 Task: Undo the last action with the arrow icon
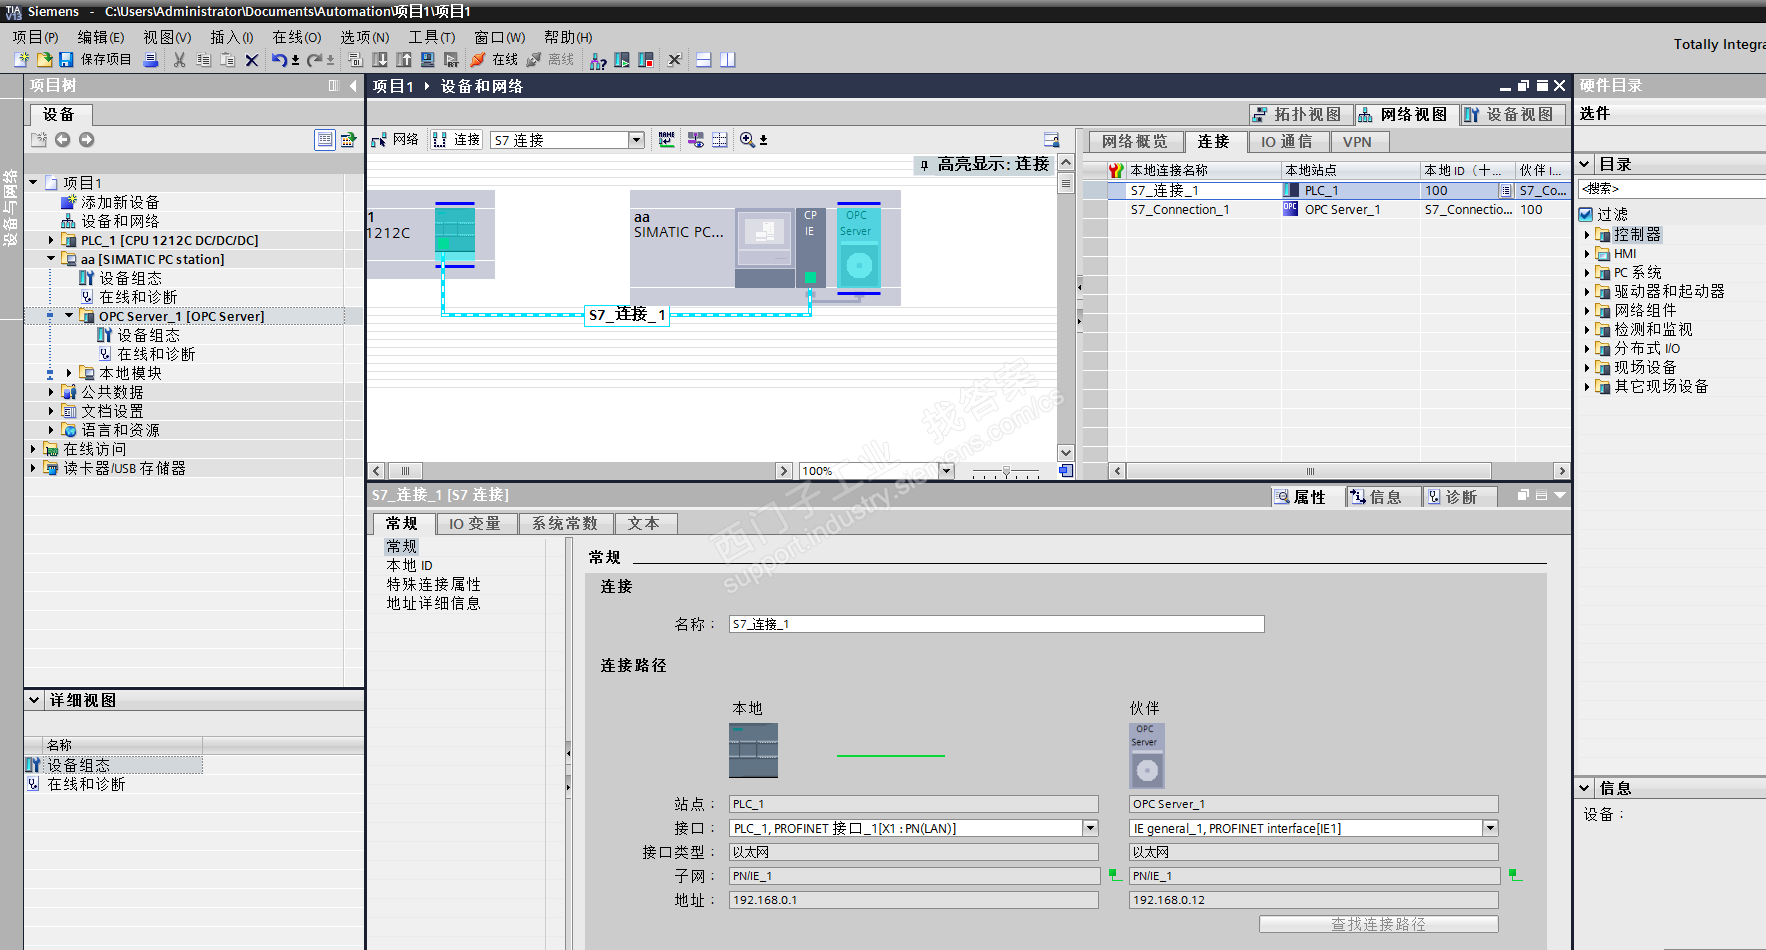pyautogui.click(x=279, y=60)
